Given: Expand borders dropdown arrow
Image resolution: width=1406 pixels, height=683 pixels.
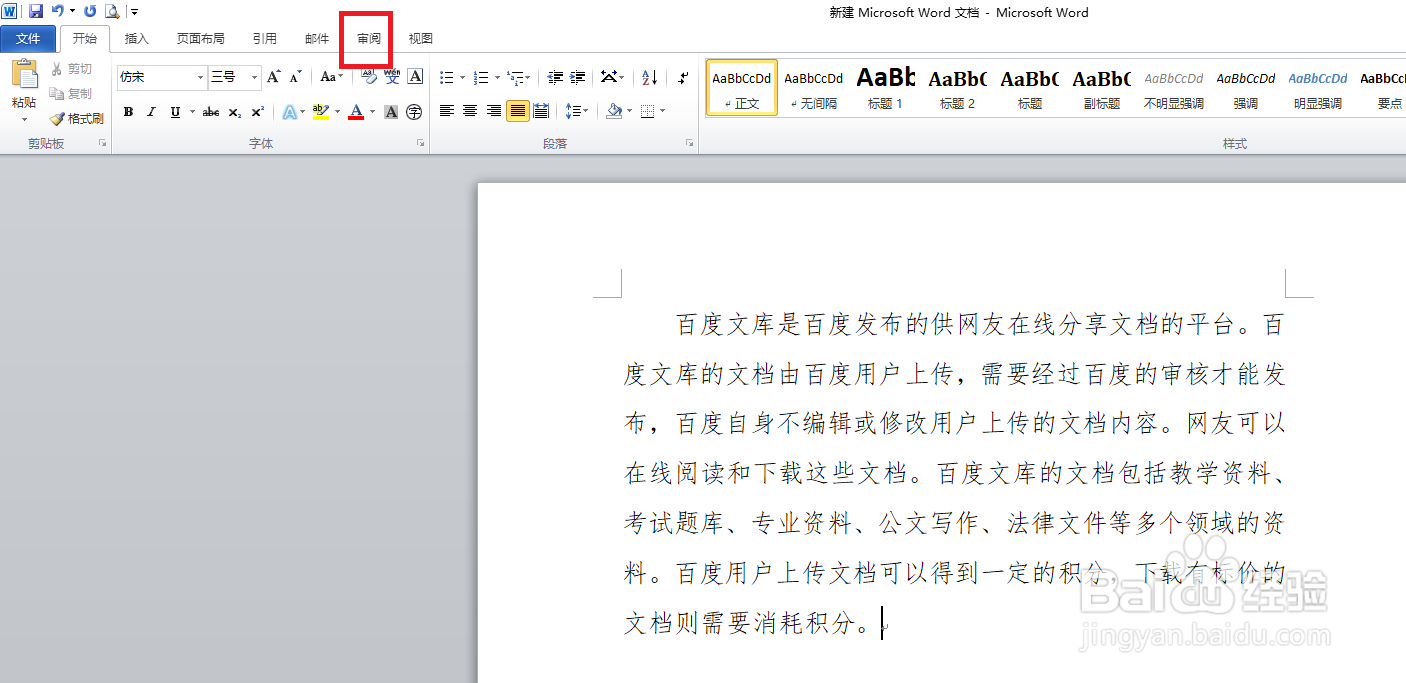Looking at the screenshot, I should click(x=662, y=111).
